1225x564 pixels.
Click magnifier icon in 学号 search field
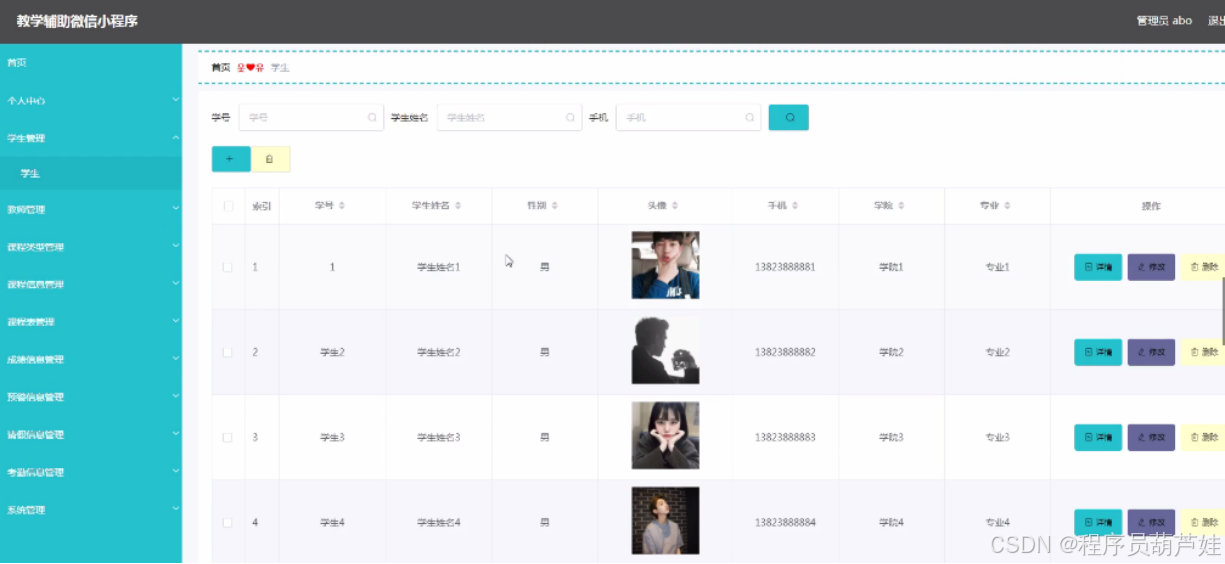[372, 118]
